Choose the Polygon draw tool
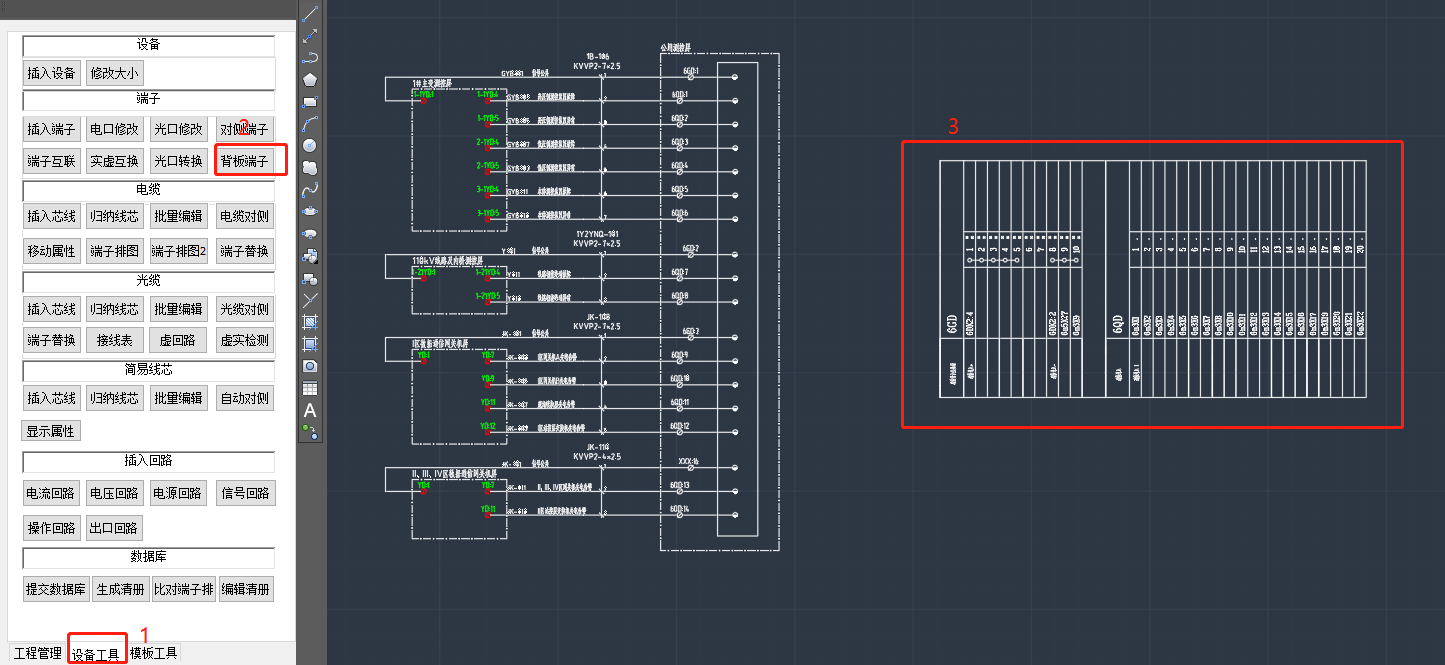1445x665 pixels. [310, 79]
